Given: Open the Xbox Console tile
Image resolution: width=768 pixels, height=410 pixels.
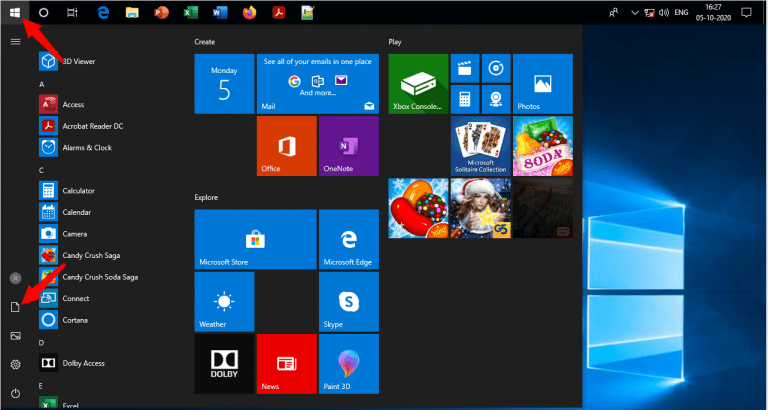Looking at the screenshot, I should coord(418,84).
